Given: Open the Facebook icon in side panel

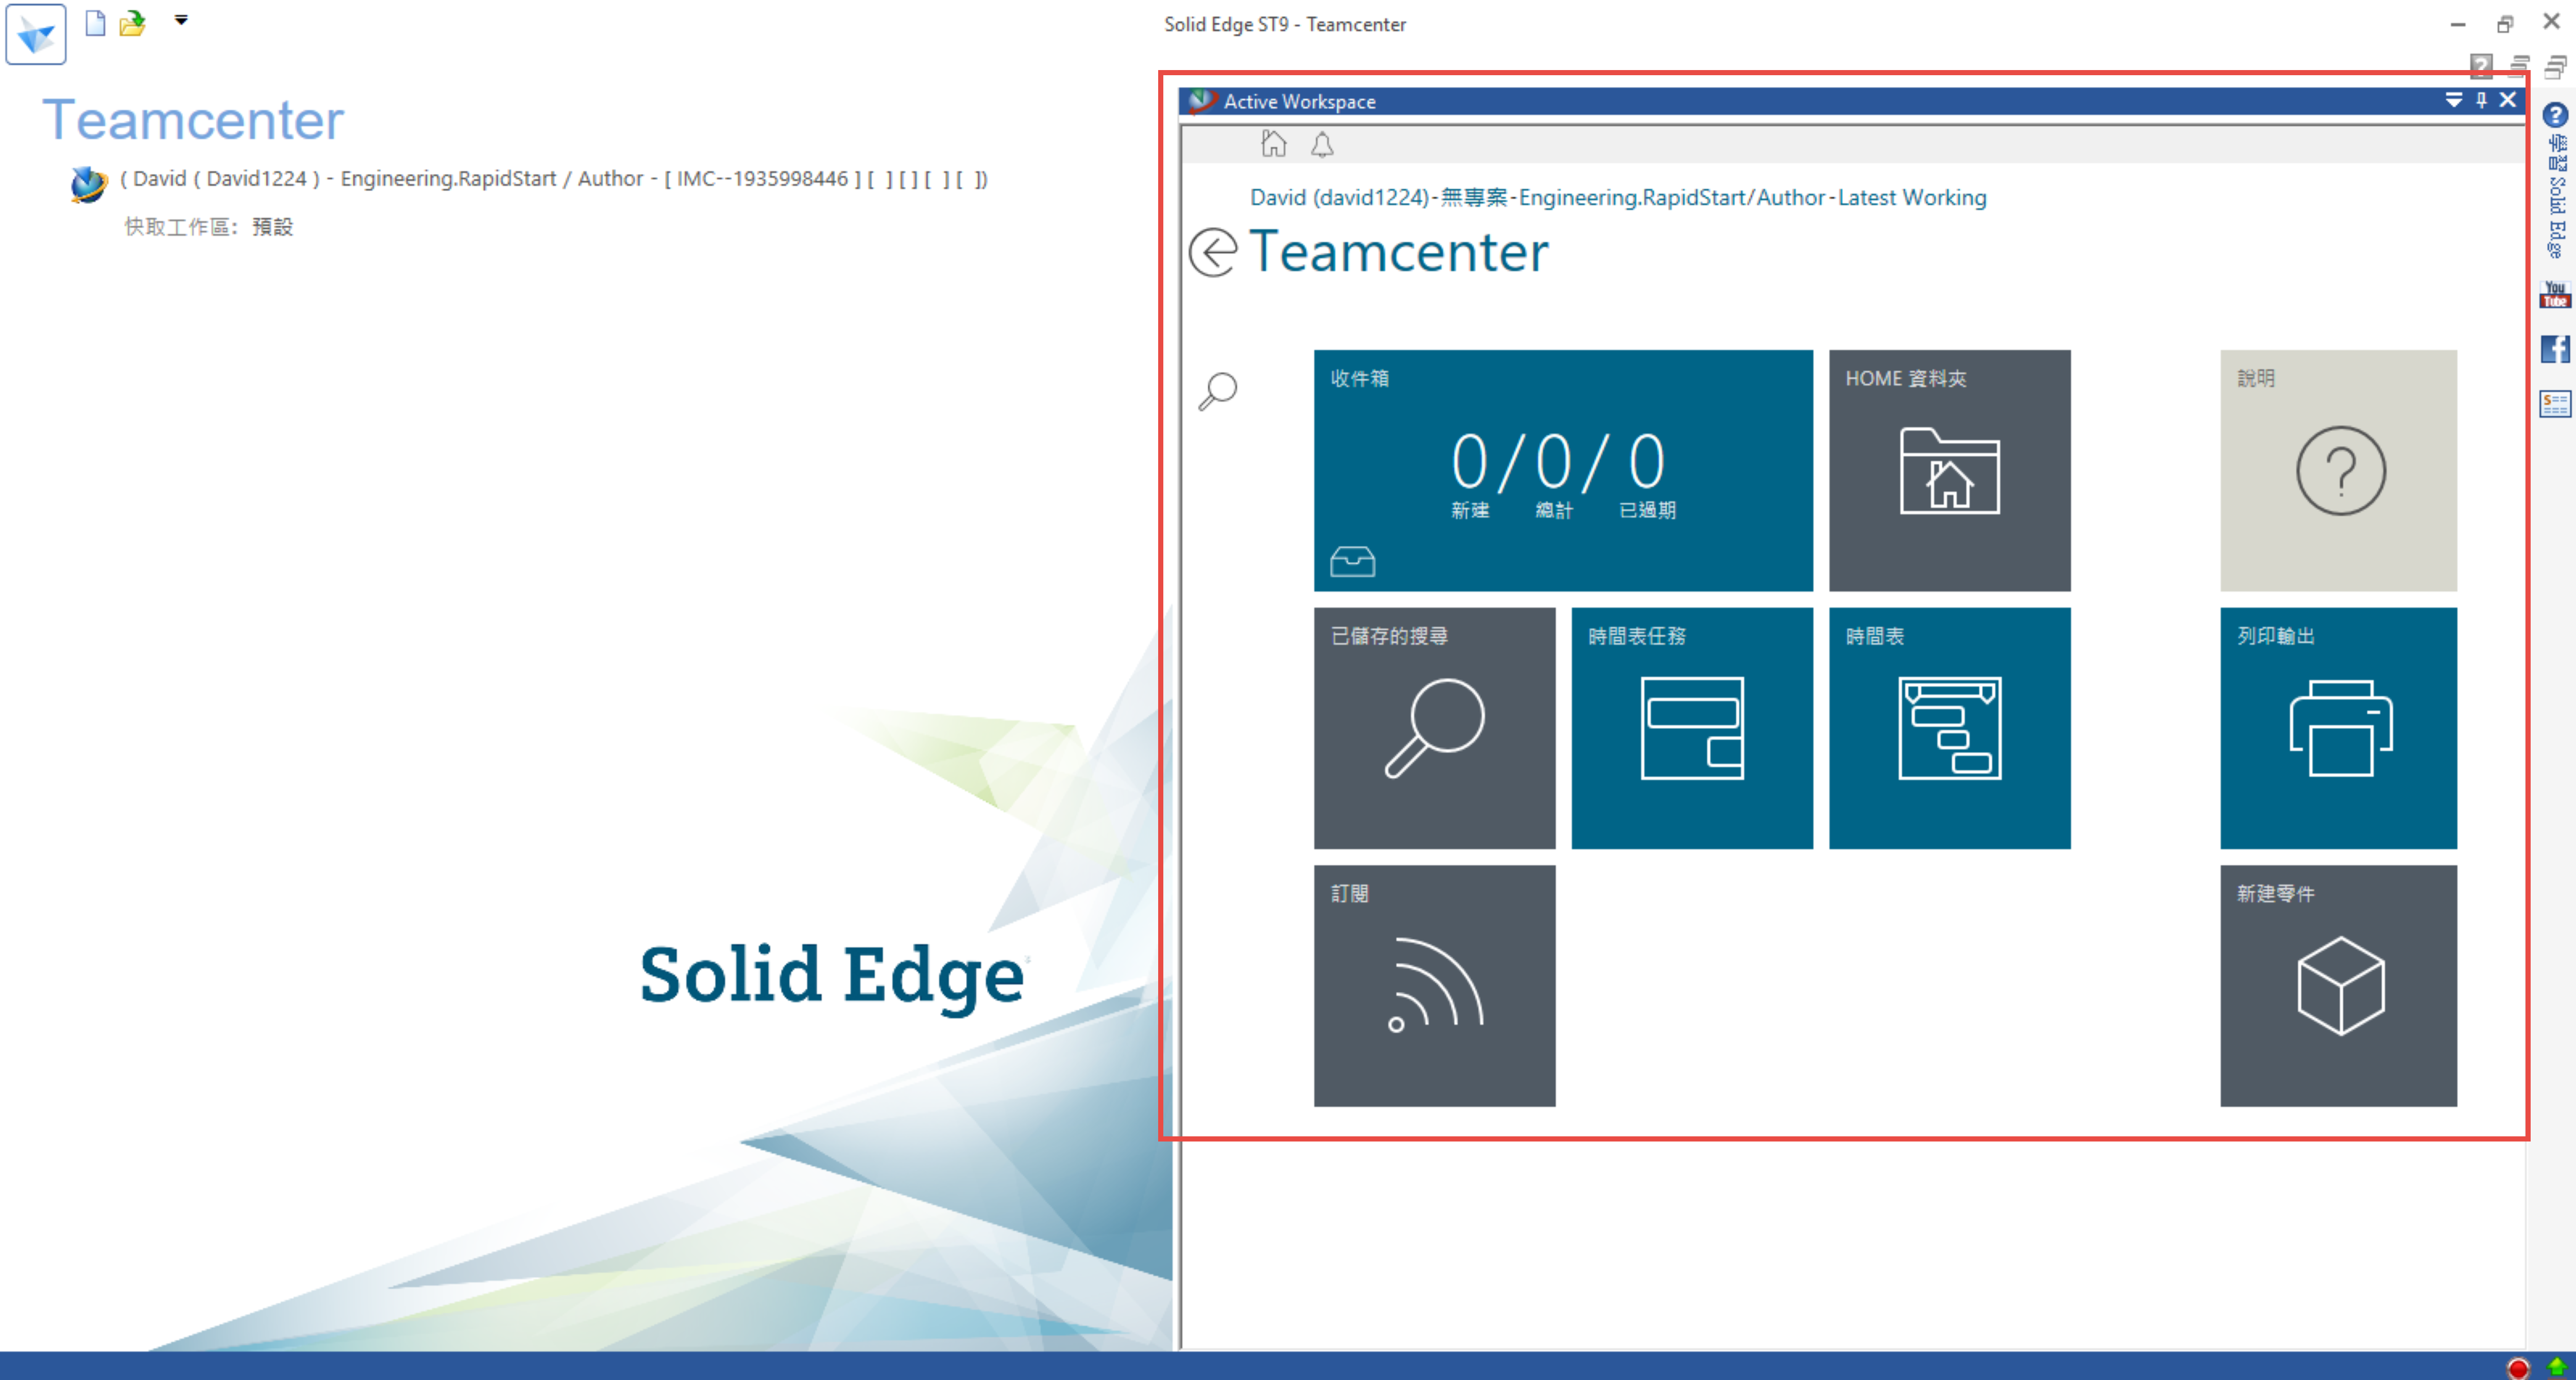Looking at the screenshot, I should (2555, 349).
